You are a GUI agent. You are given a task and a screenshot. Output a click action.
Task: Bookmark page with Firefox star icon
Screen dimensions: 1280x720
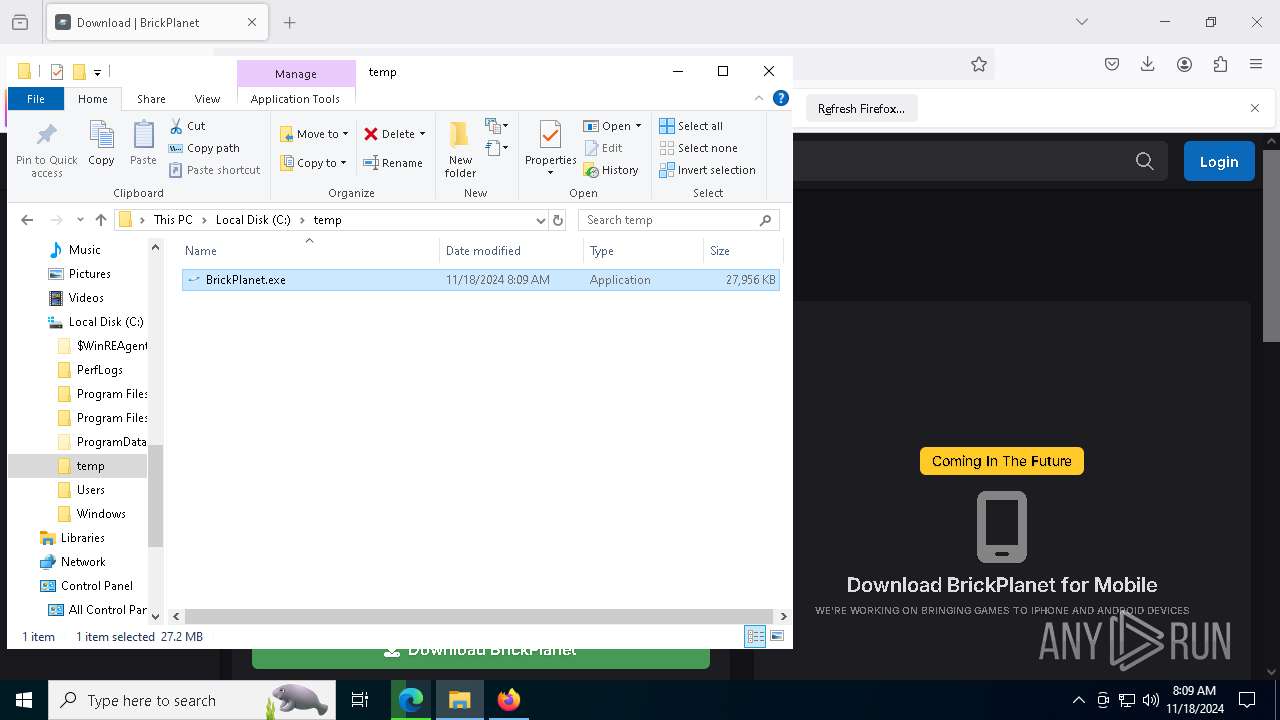pos(979,64)
